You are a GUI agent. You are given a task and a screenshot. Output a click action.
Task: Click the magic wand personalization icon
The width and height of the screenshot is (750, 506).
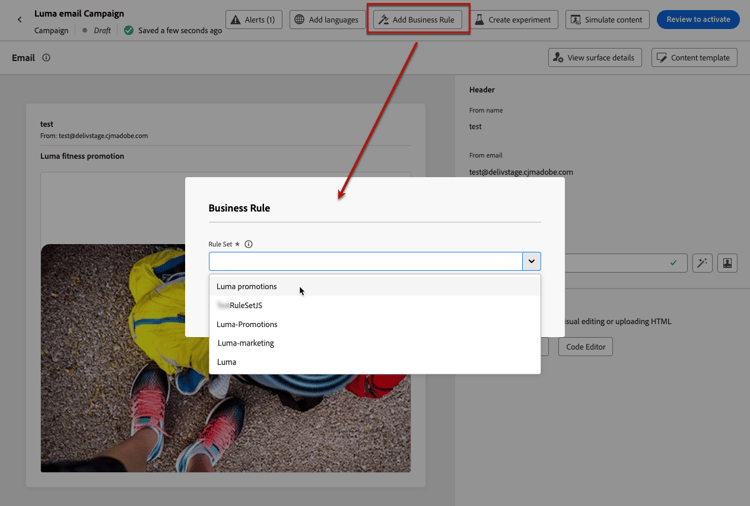702,263
